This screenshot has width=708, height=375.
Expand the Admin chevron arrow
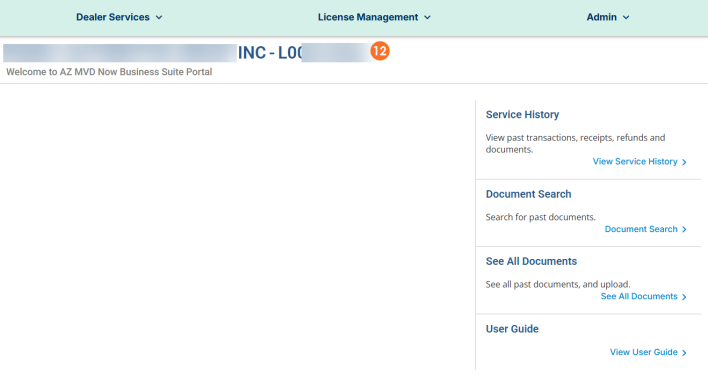(626, 18)
